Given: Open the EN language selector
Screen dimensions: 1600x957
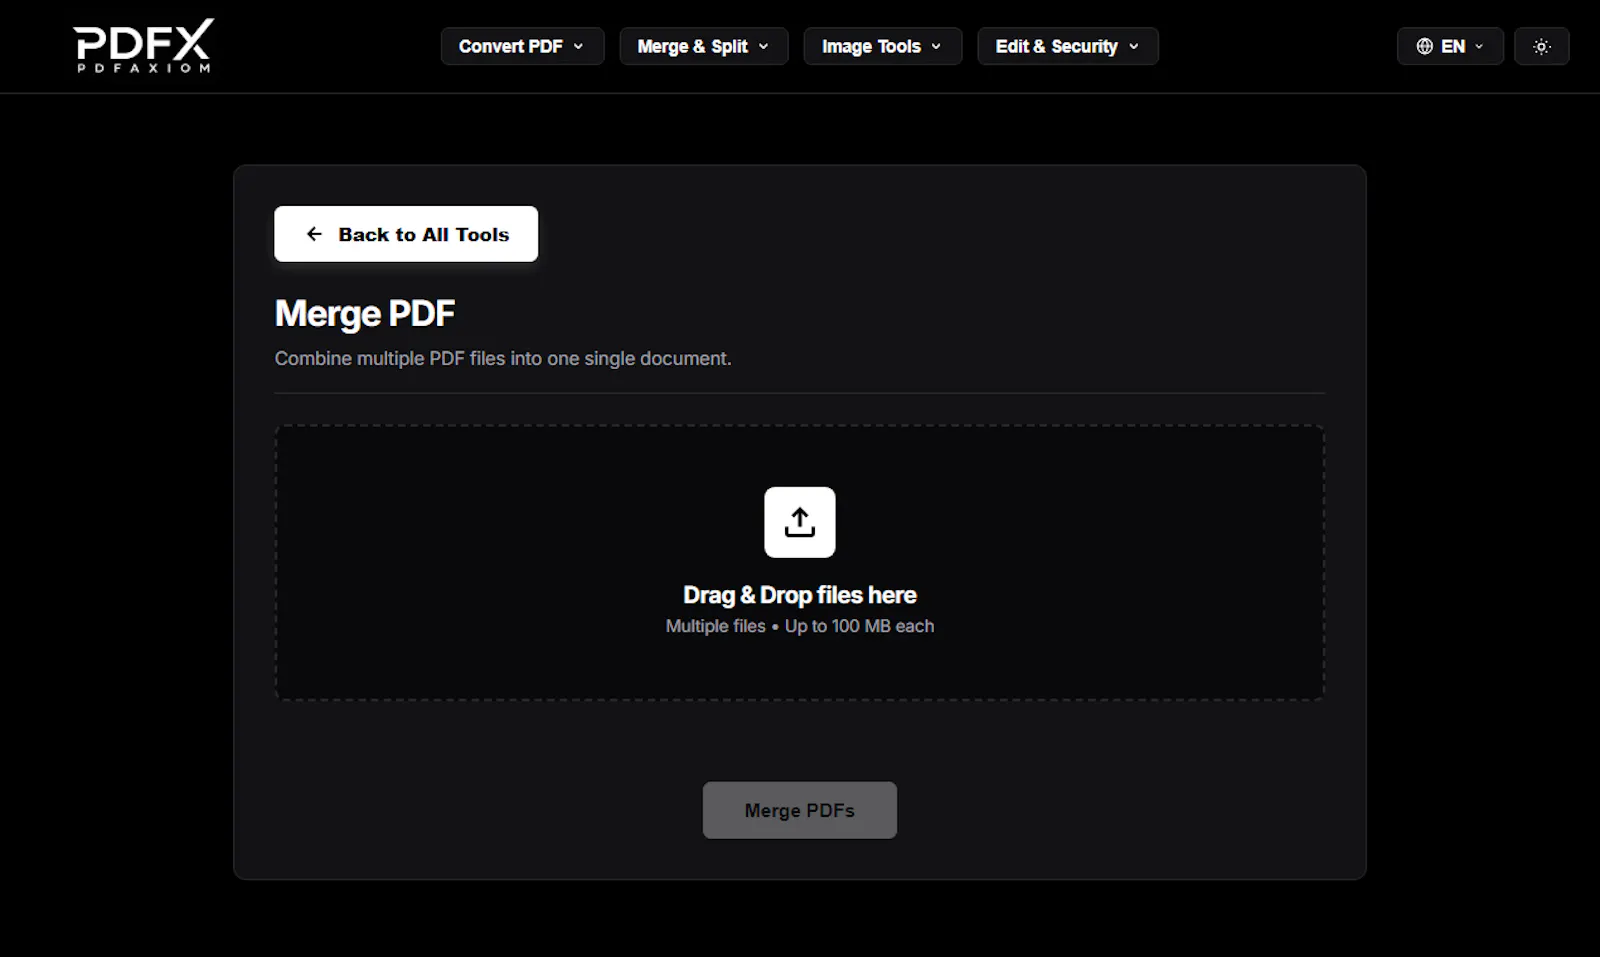Looking at the screenshot, I should pos(1450,46).
